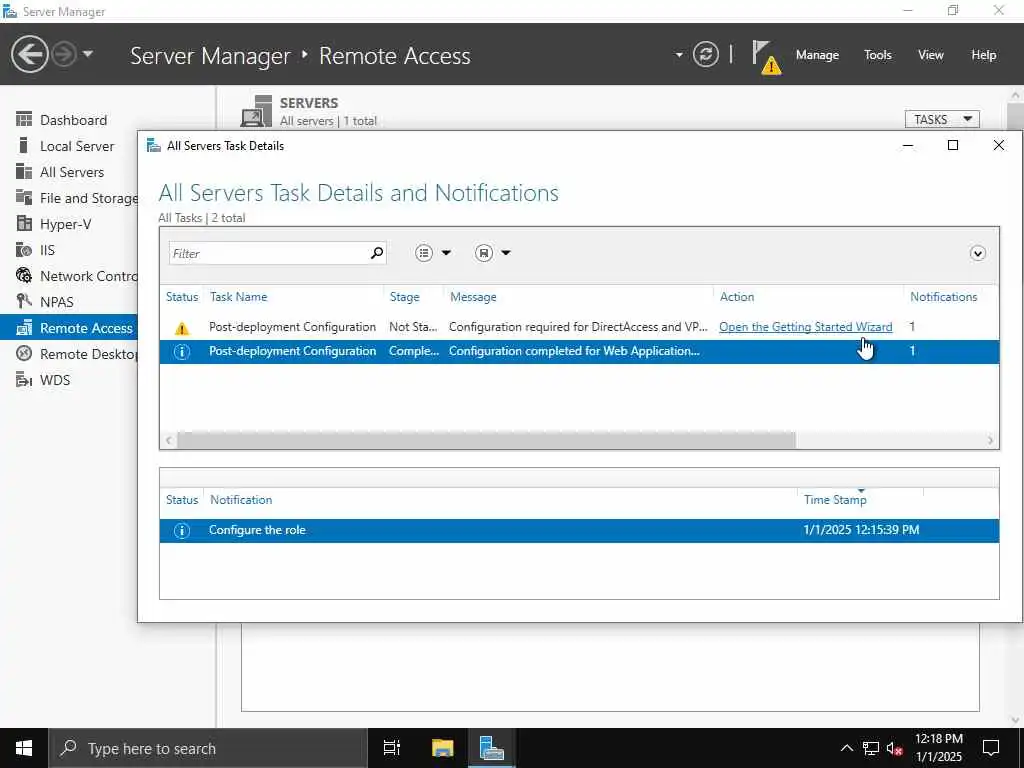This screenshot has width=1024, height=768.
Task: Click the Hyper-V icon in sidebar
Action: point(24,223)
